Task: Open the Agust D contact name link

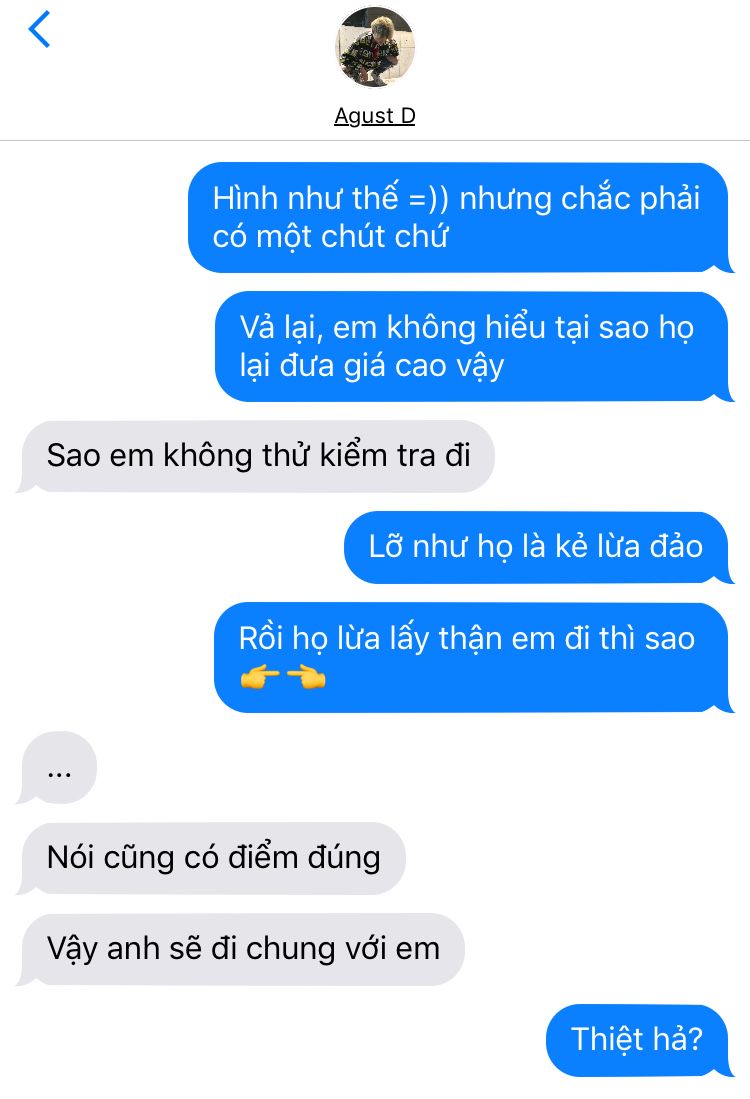Action: [x=374, y=115]
